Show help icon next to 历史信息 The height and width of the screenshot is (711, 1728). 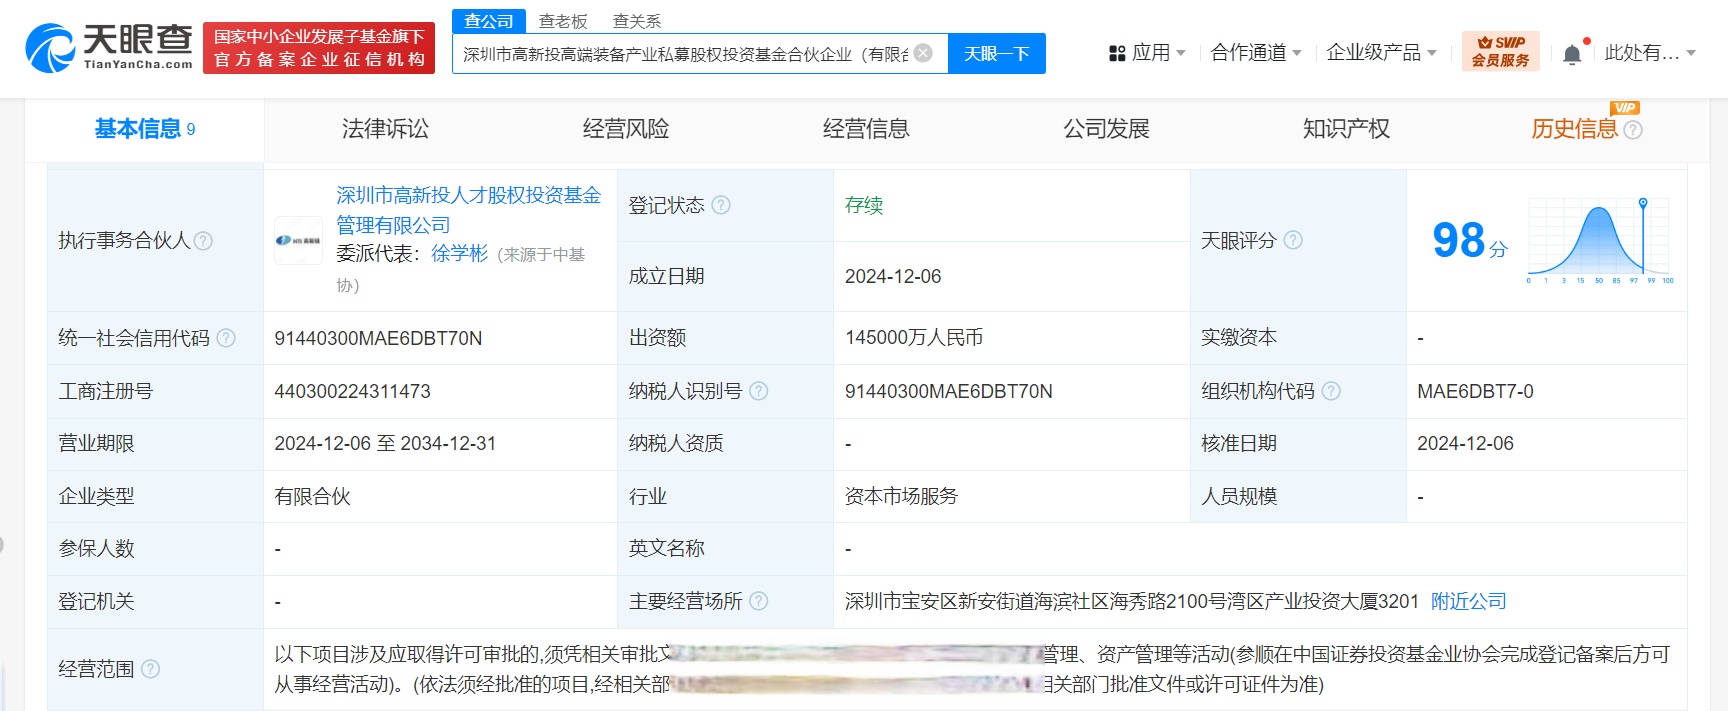coord(1633,130)
